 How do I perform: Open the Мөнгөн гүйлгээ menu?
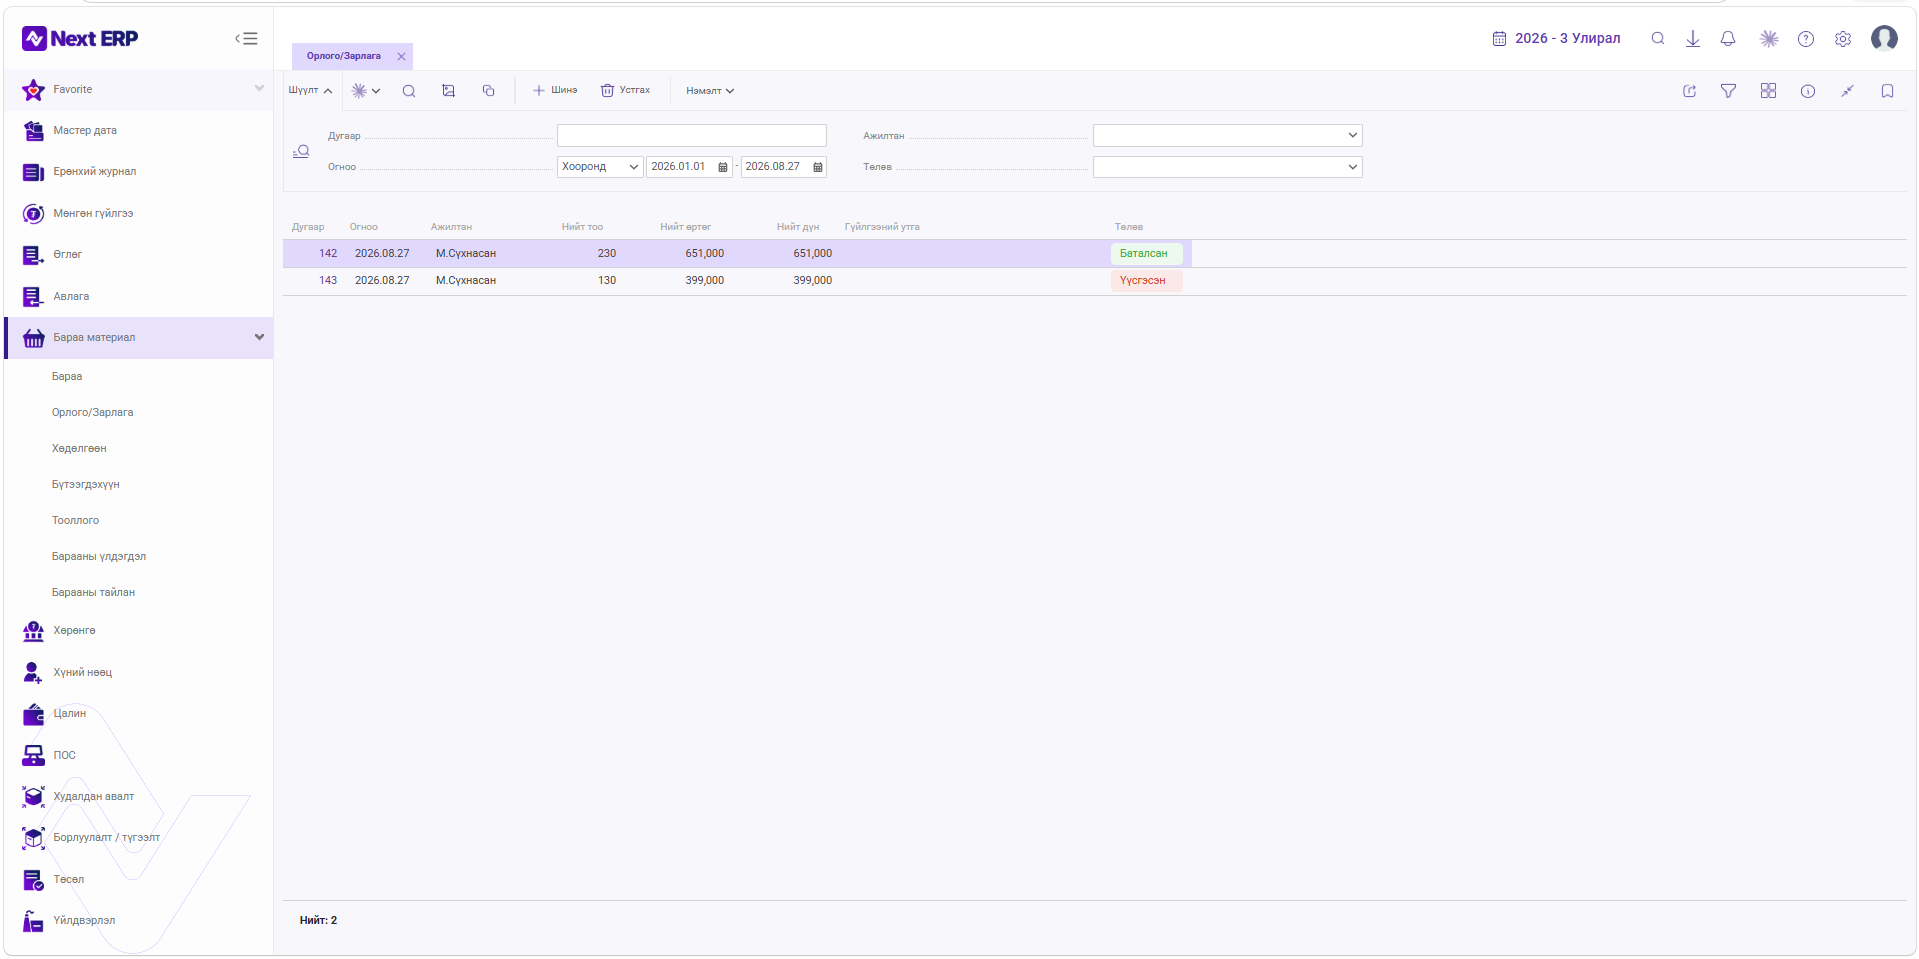[93, 214]
